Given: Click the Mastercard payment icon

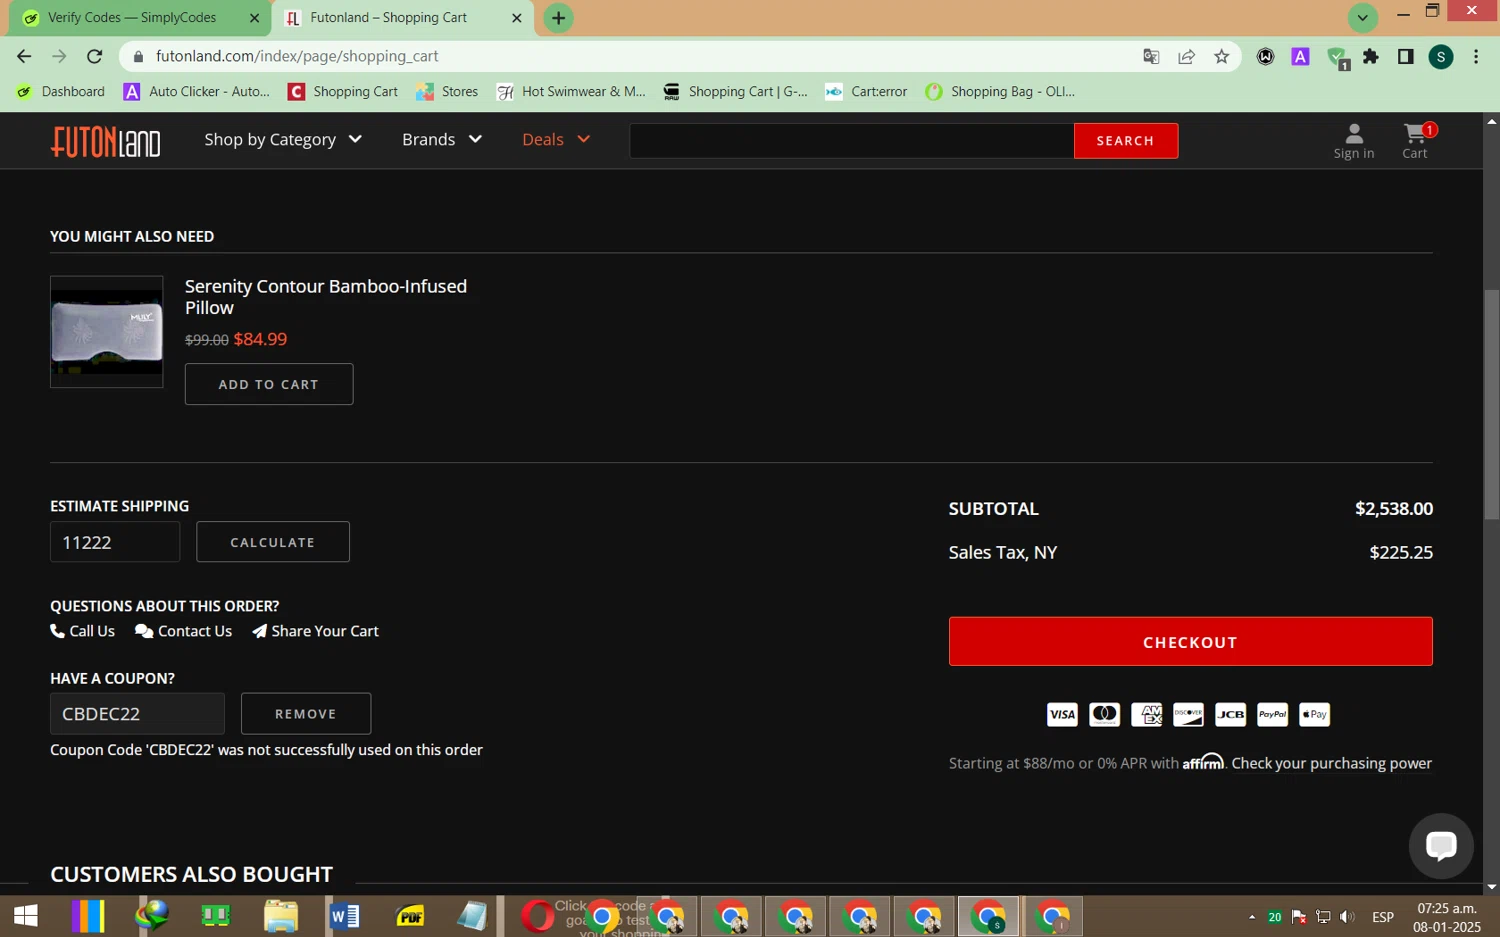Looking at the screenshot, I should point(1104,714).
